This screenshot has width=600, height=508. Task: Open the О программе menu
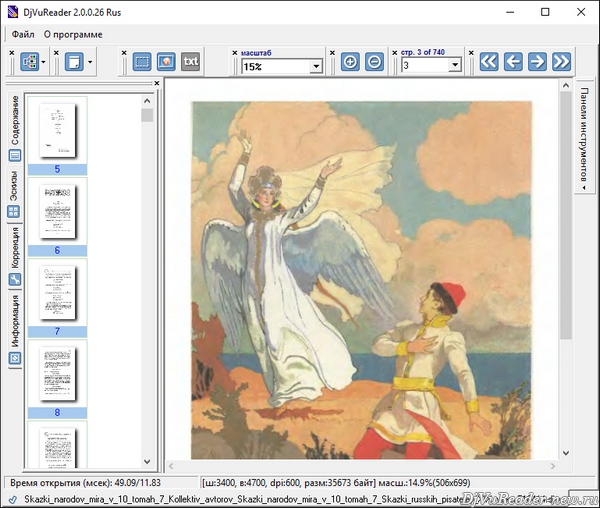pos(73,34)
